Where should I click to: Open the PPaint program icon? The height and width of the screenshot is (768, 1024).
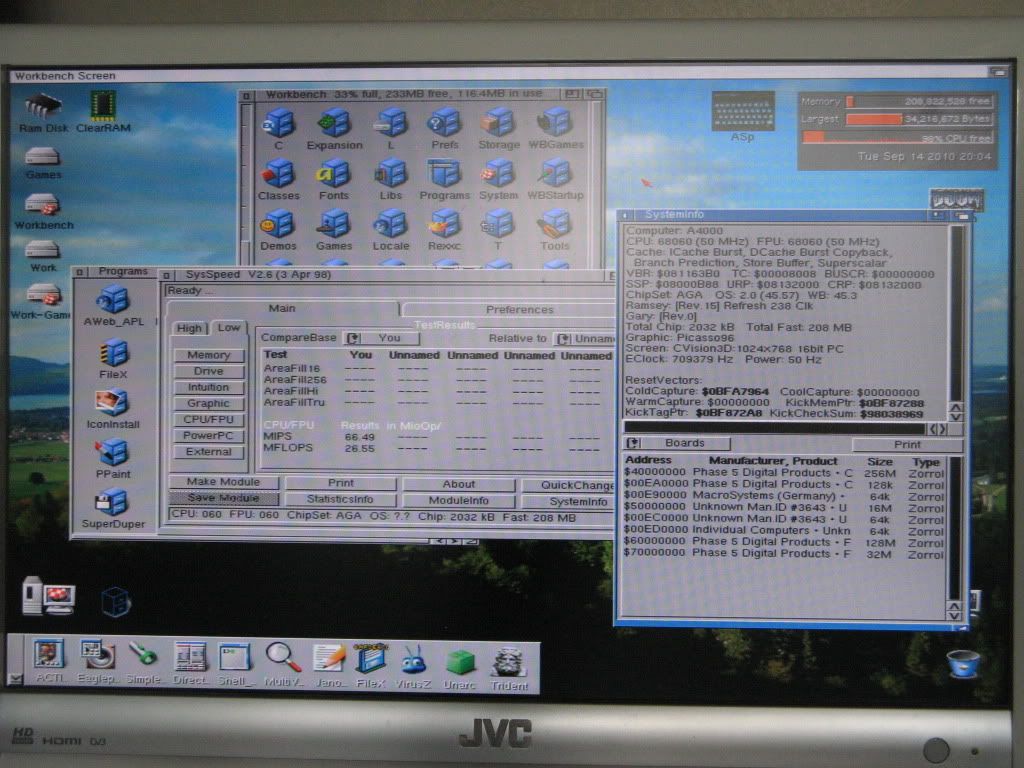113,453
